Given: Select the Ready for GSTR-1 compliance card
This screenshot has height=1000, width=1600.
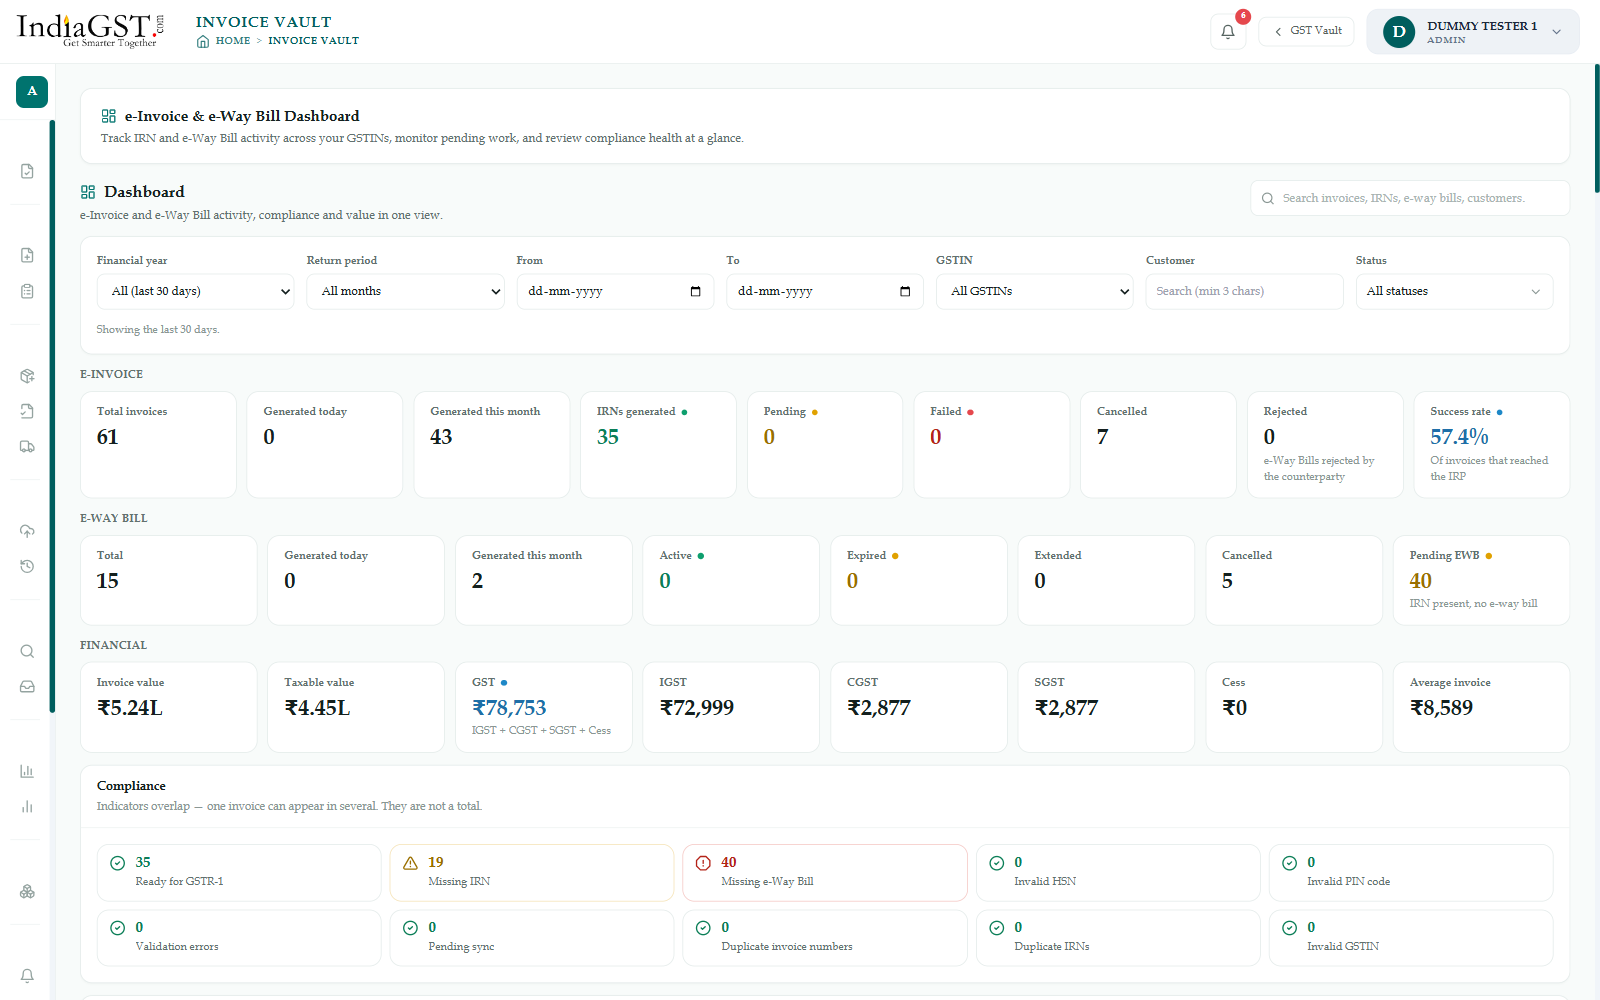Looking at the screenshot, I should (x=239, y=872).
